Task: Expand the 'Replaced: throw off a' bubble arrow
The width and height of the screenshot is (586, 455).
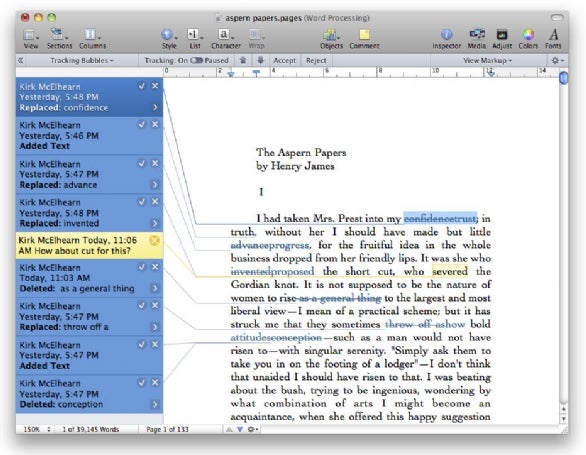Action: tap(155, 327)
